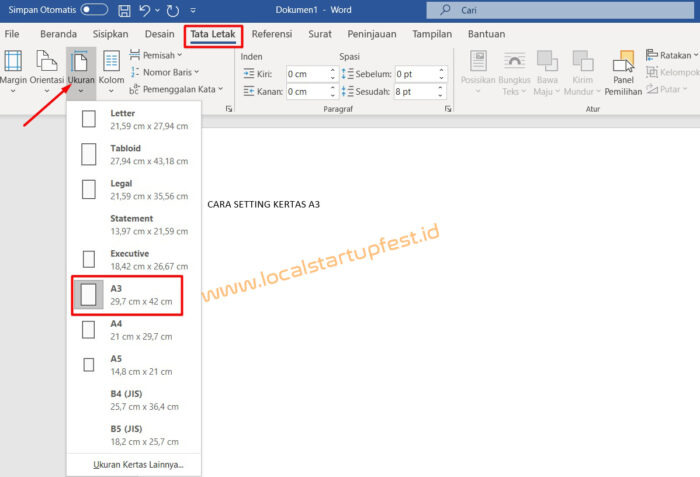Open Page Setup dialog launcher
The width and height of the screenshot is (700, 477).
(x=229, y=109)
